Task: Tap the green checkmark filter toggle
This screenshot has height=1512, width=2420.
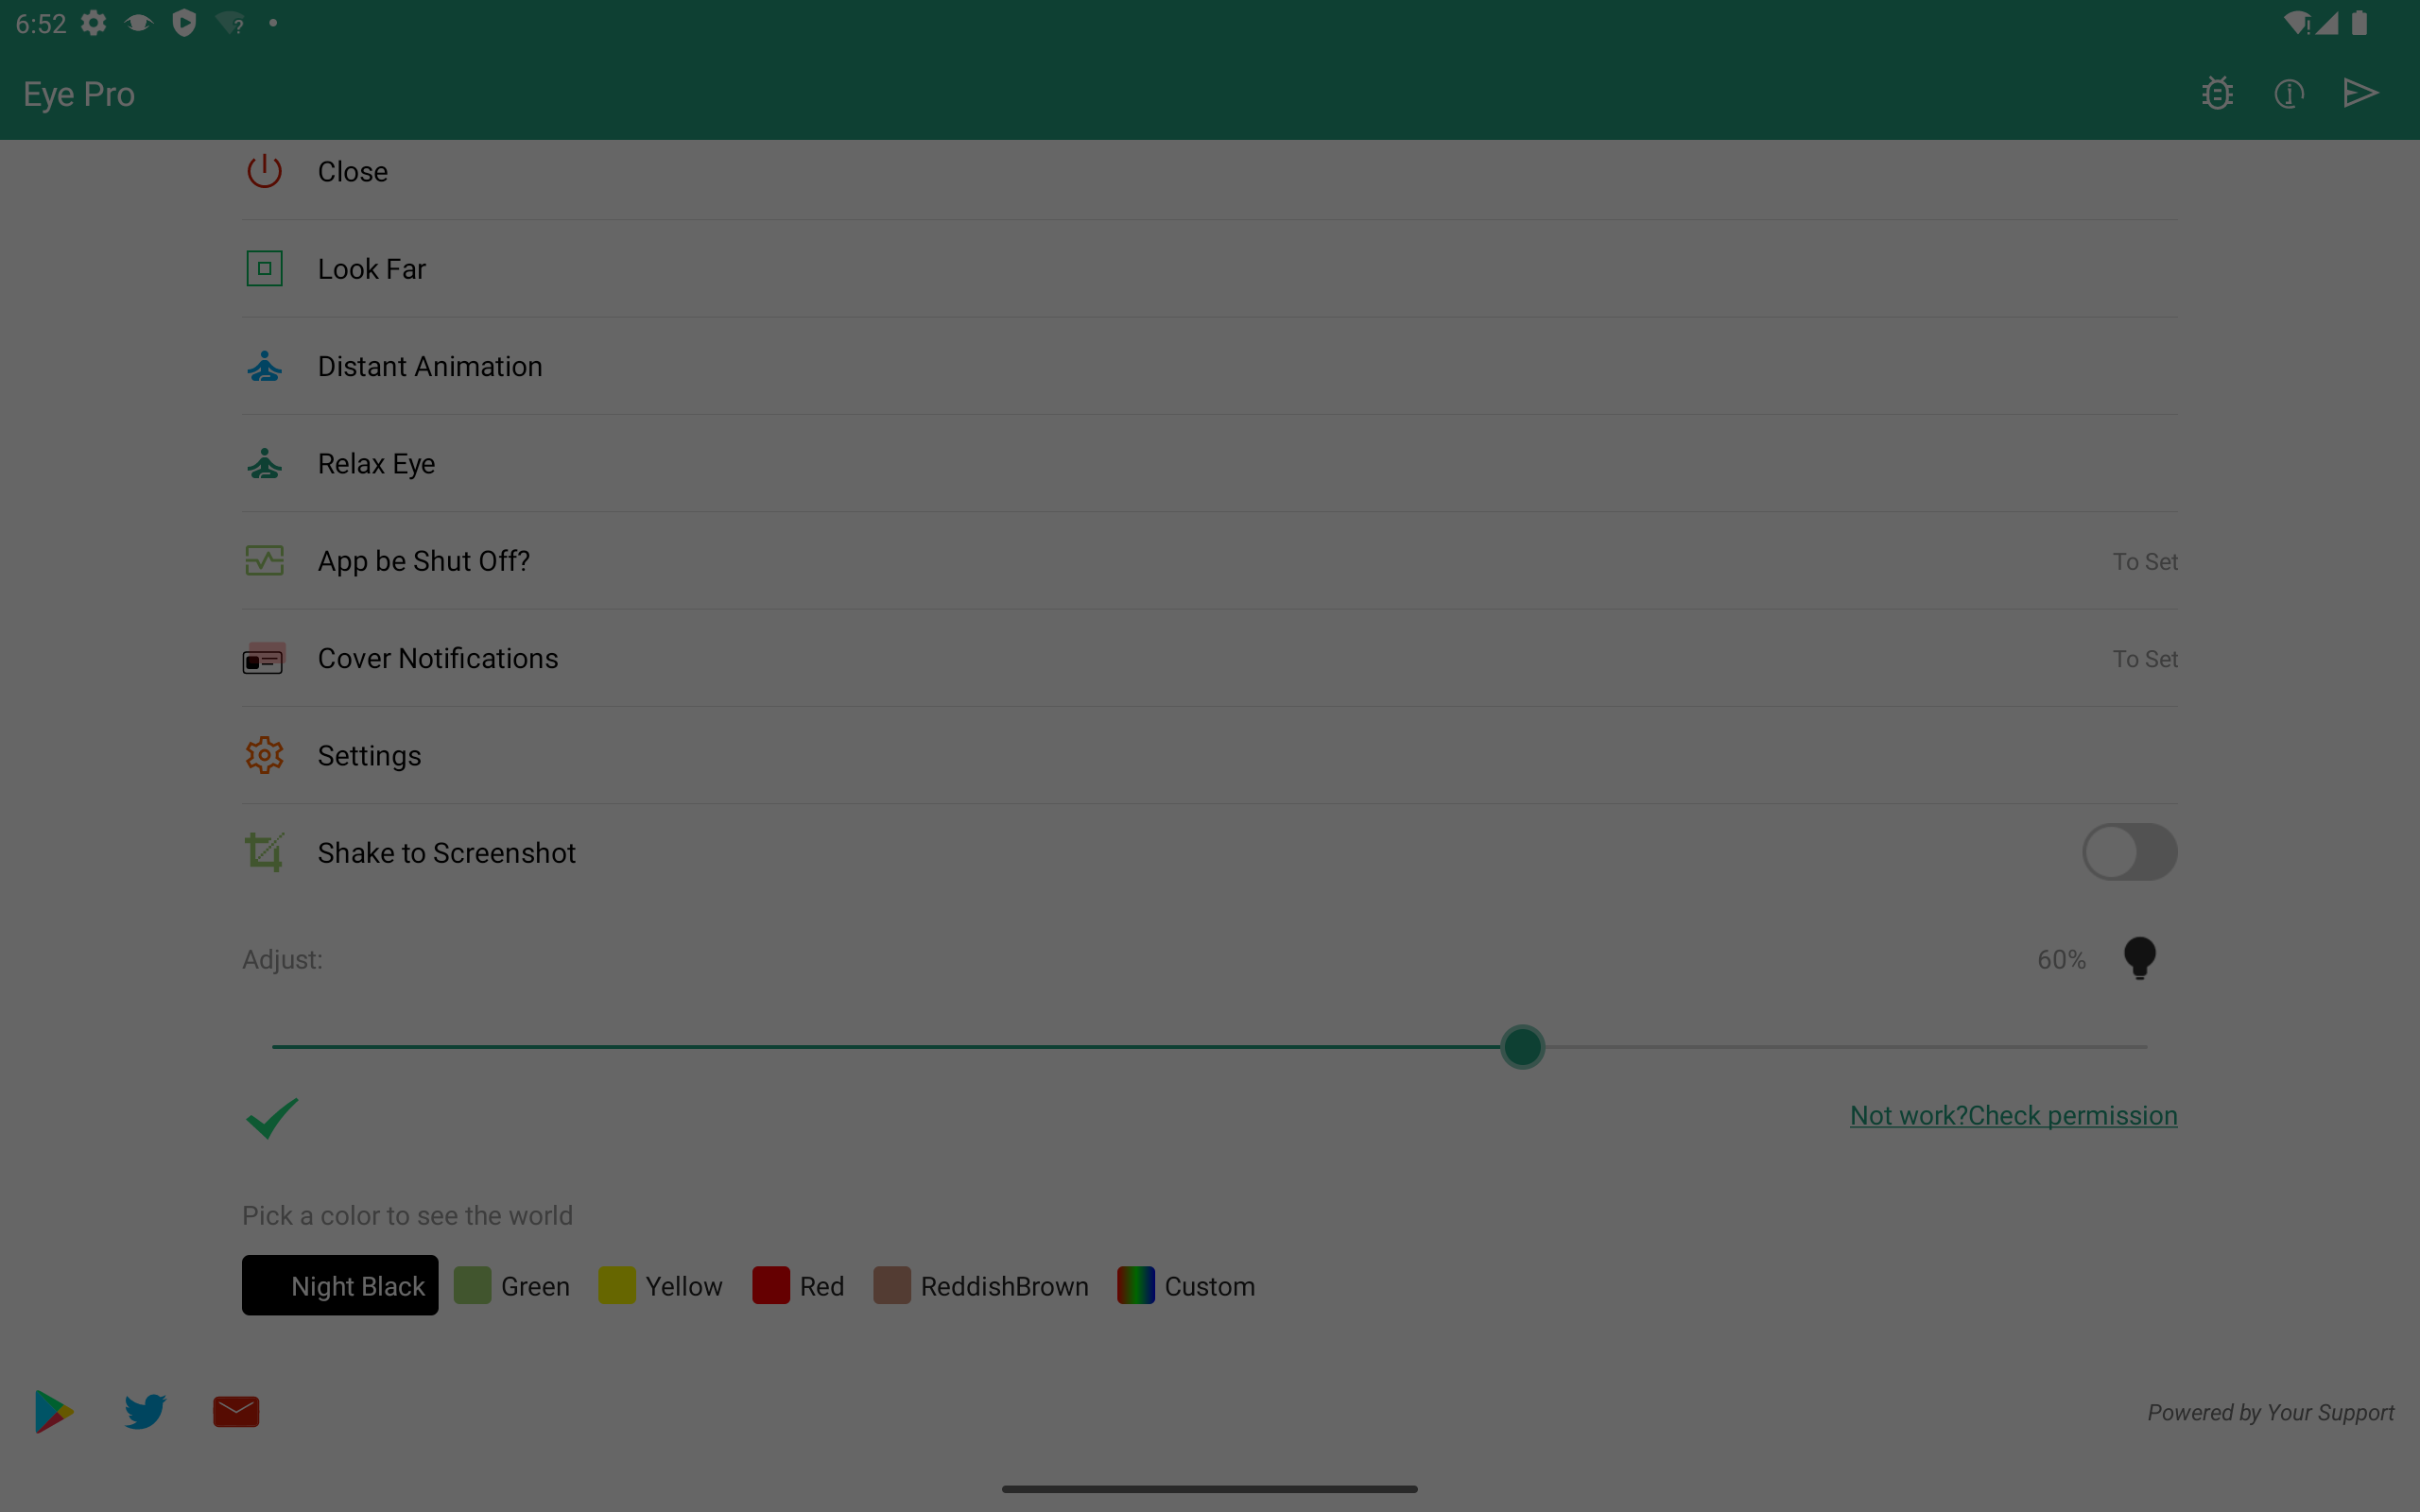Action: (272, 1117)
